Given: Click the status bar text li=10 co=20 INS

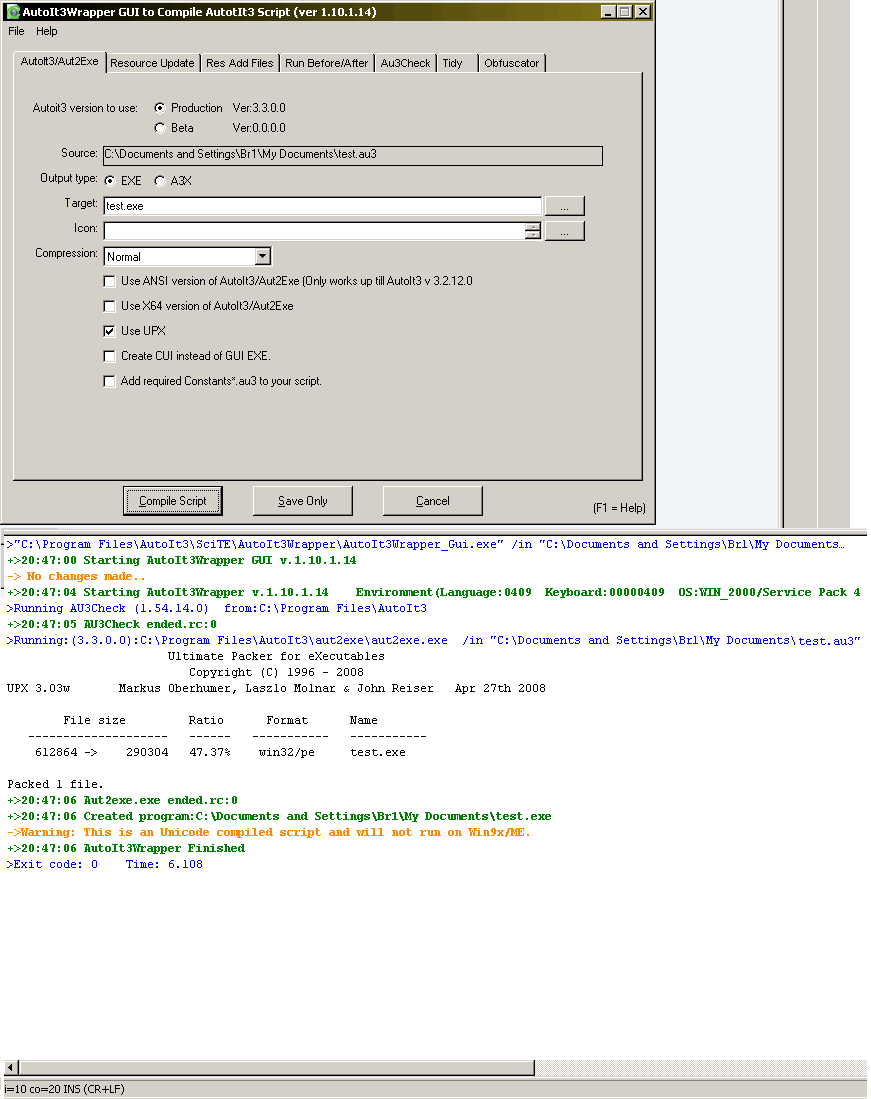Looking at the screenshot, I should tap(64, 1089).
